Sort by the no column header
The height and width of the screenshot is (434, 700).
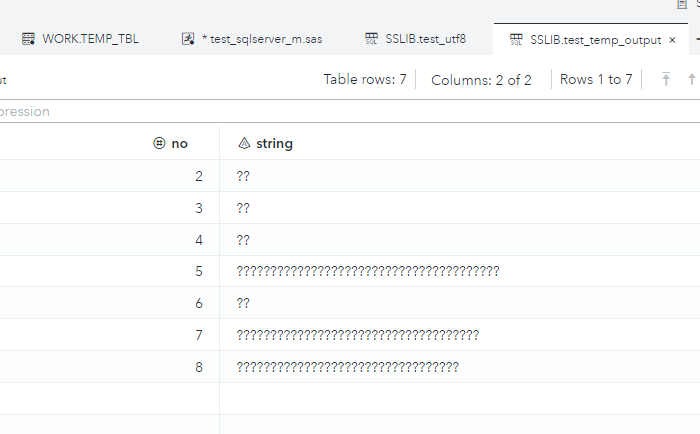[180, 144]
